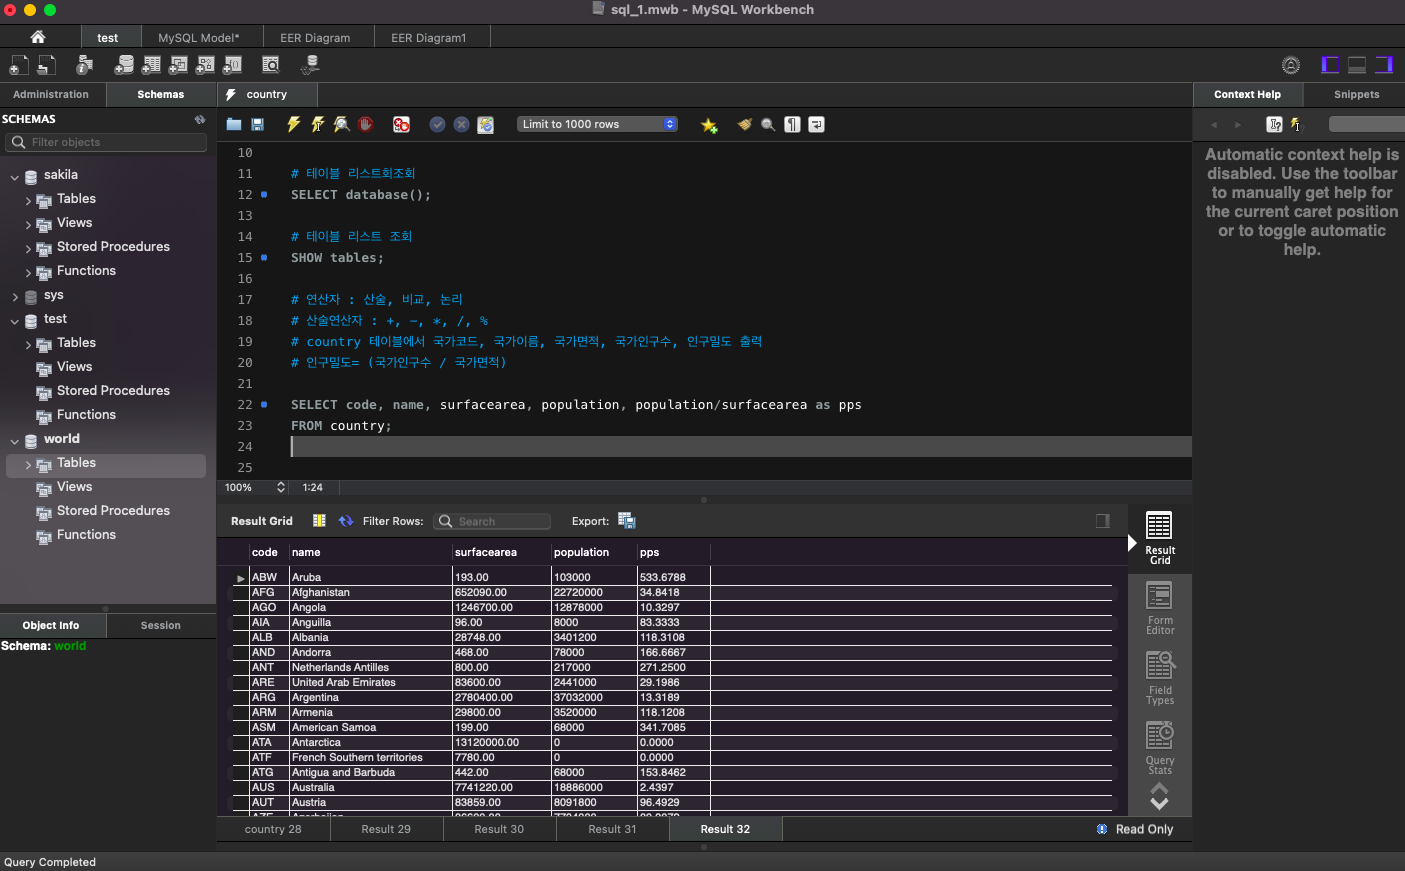Commit the transaction check icon

coord(437,125)
